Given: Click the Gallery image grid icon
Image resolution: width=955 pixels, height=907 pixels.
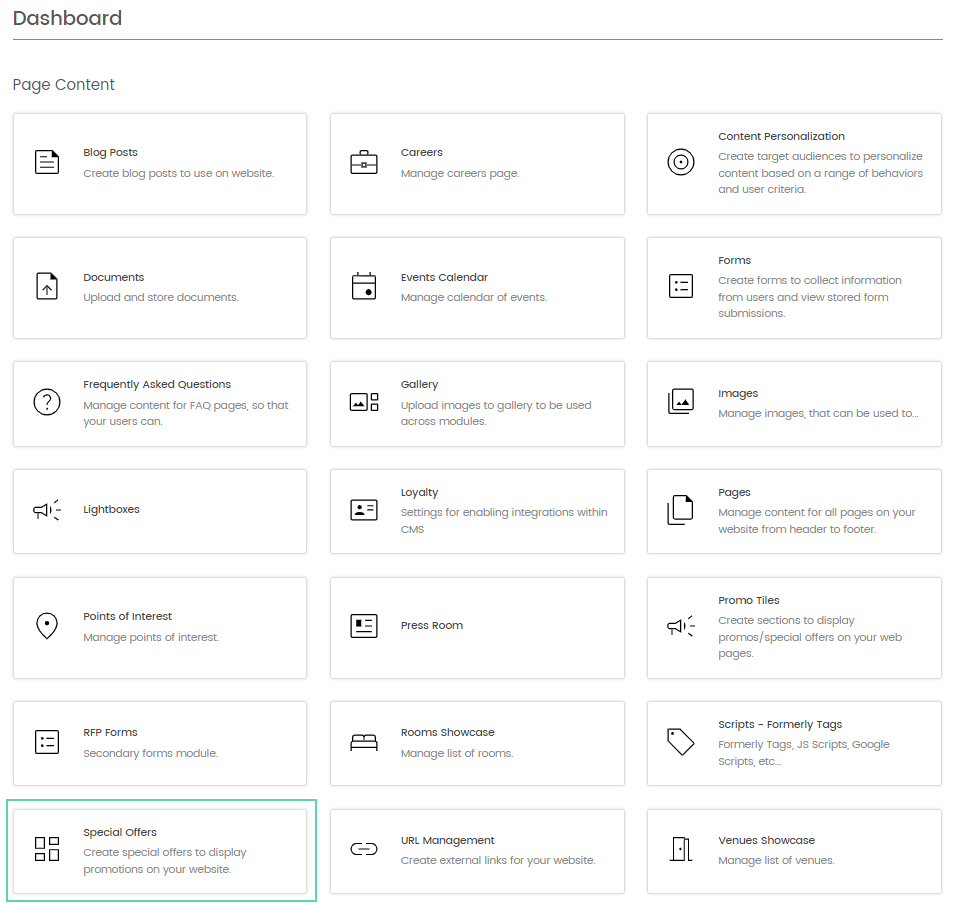Looking at the screenshot, I should point(364,402).
